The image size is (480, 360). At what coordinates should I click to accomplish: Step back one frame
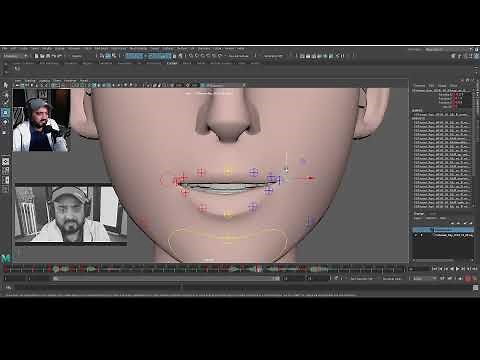(441, 268)
